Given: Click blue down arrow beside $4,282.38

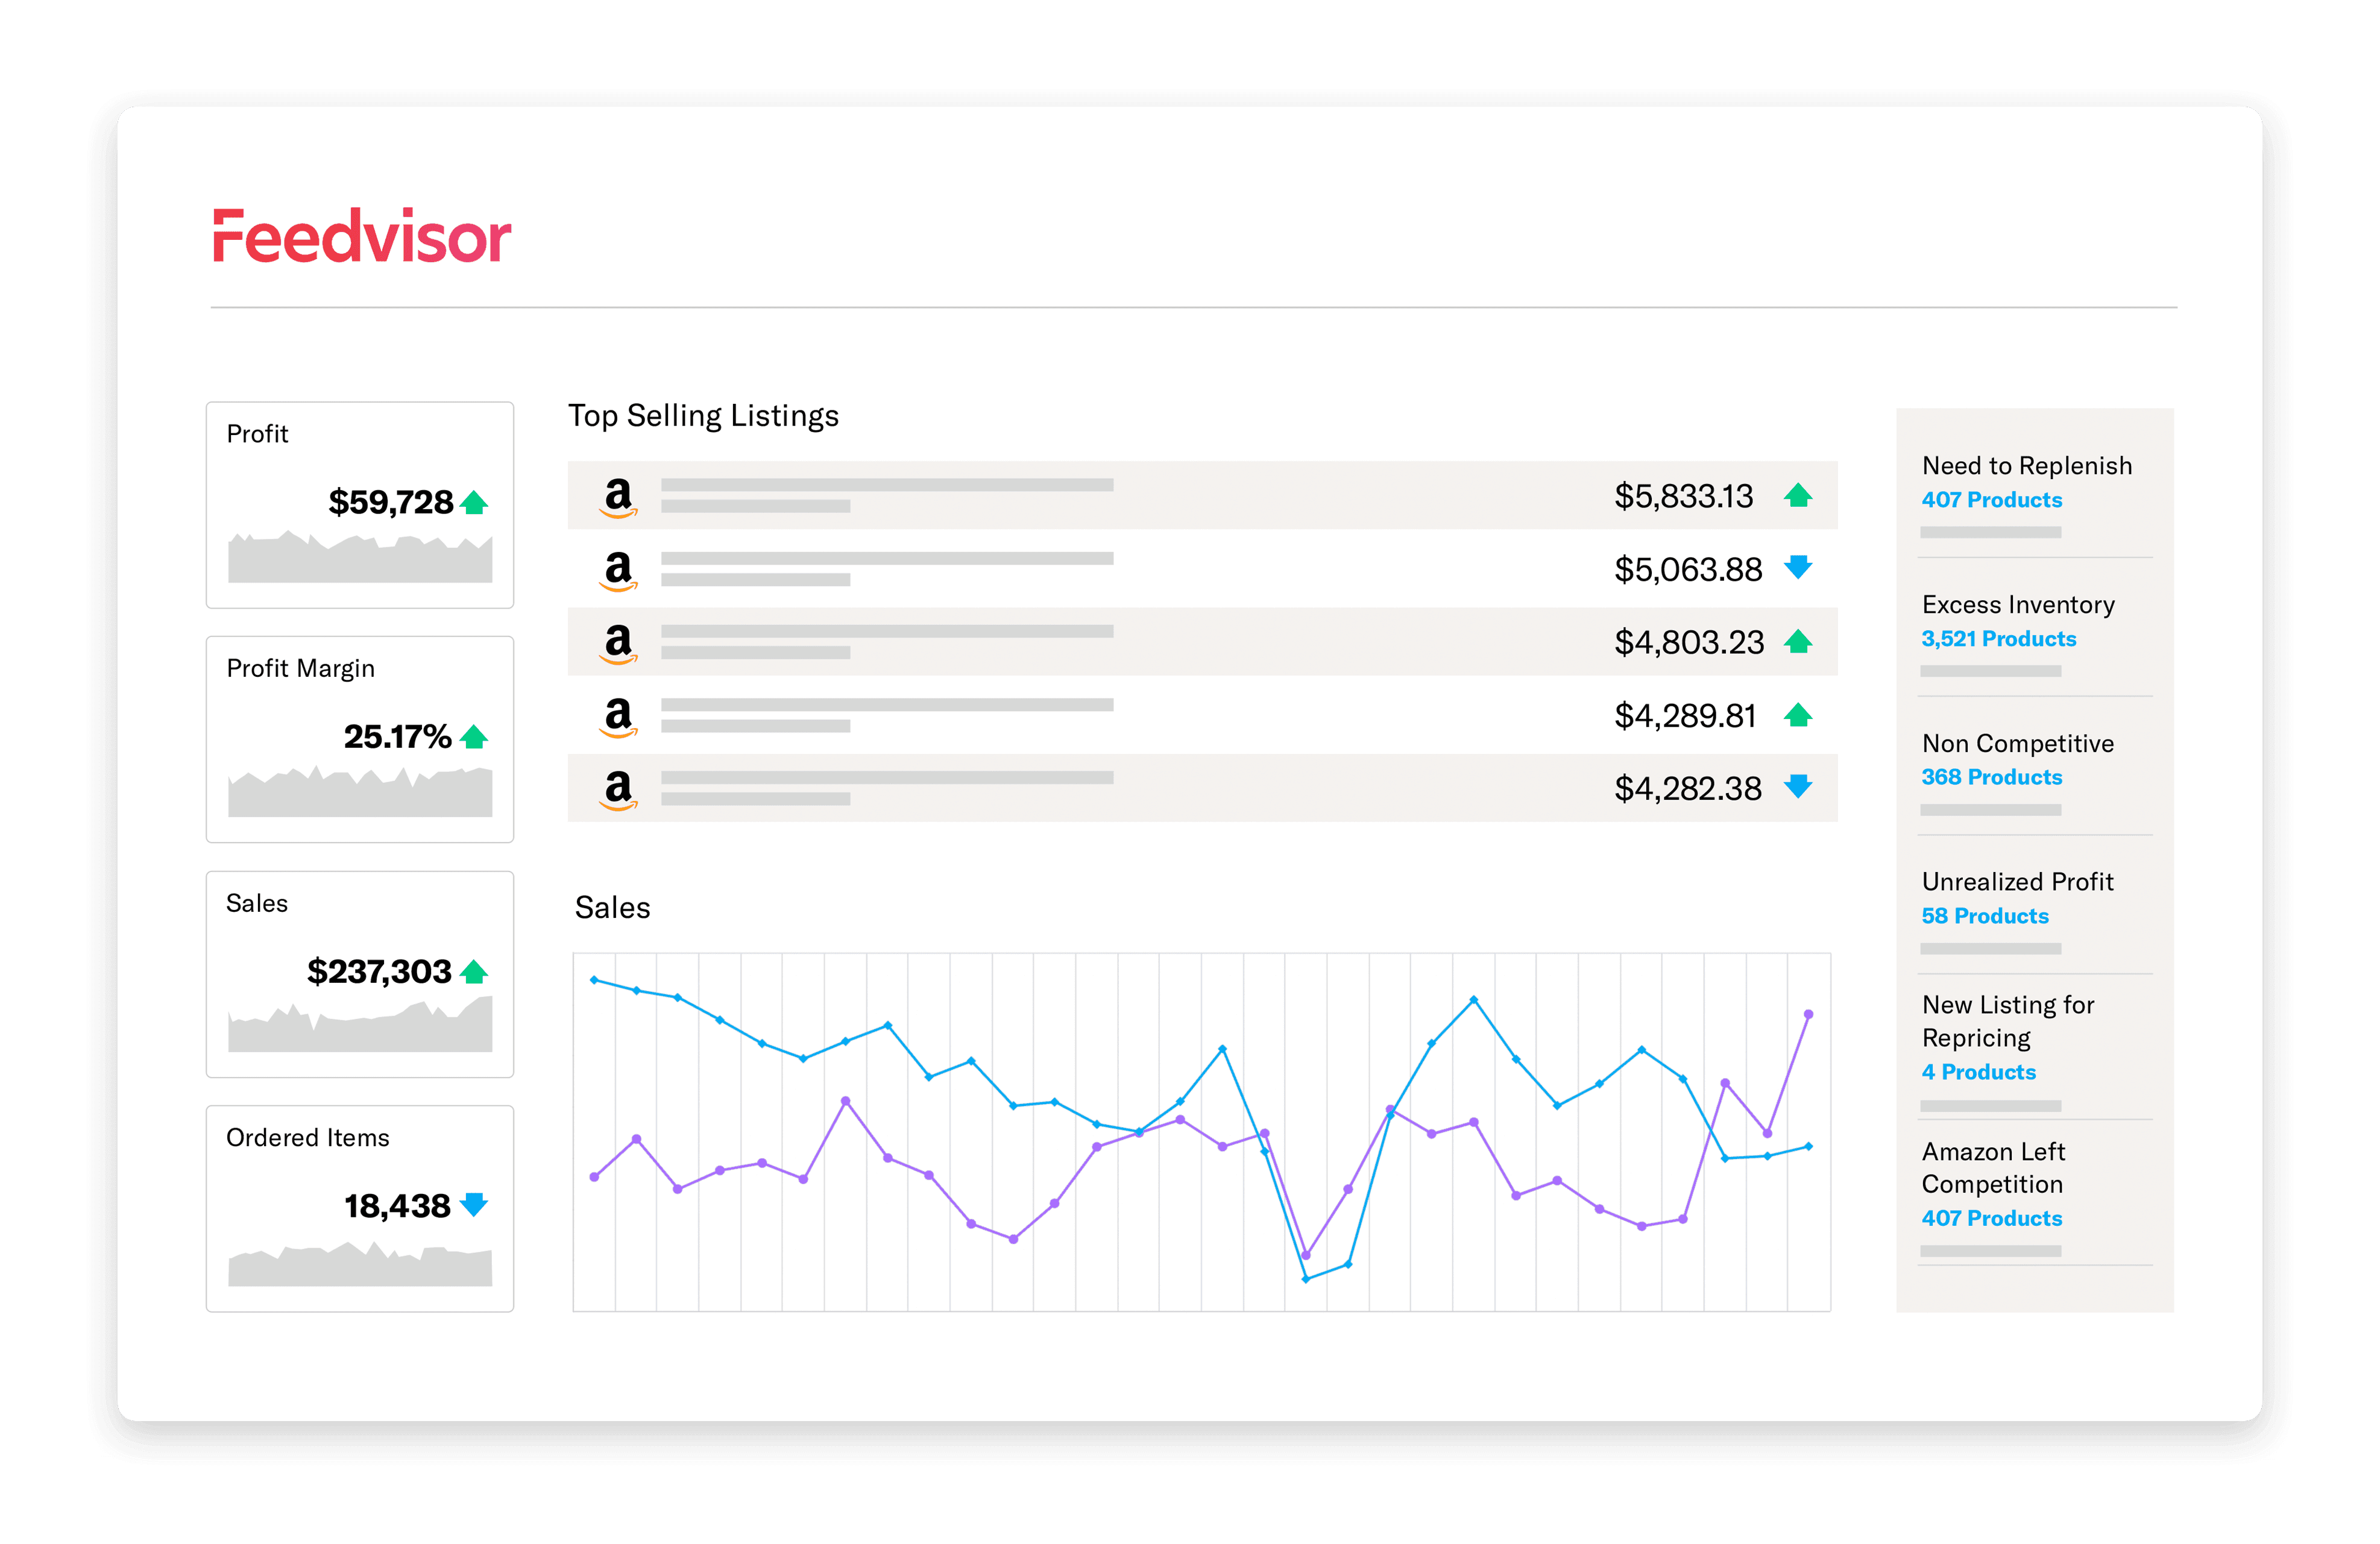Looking at the screenshot, I should pyautogui.click(x=1797, y=786).
